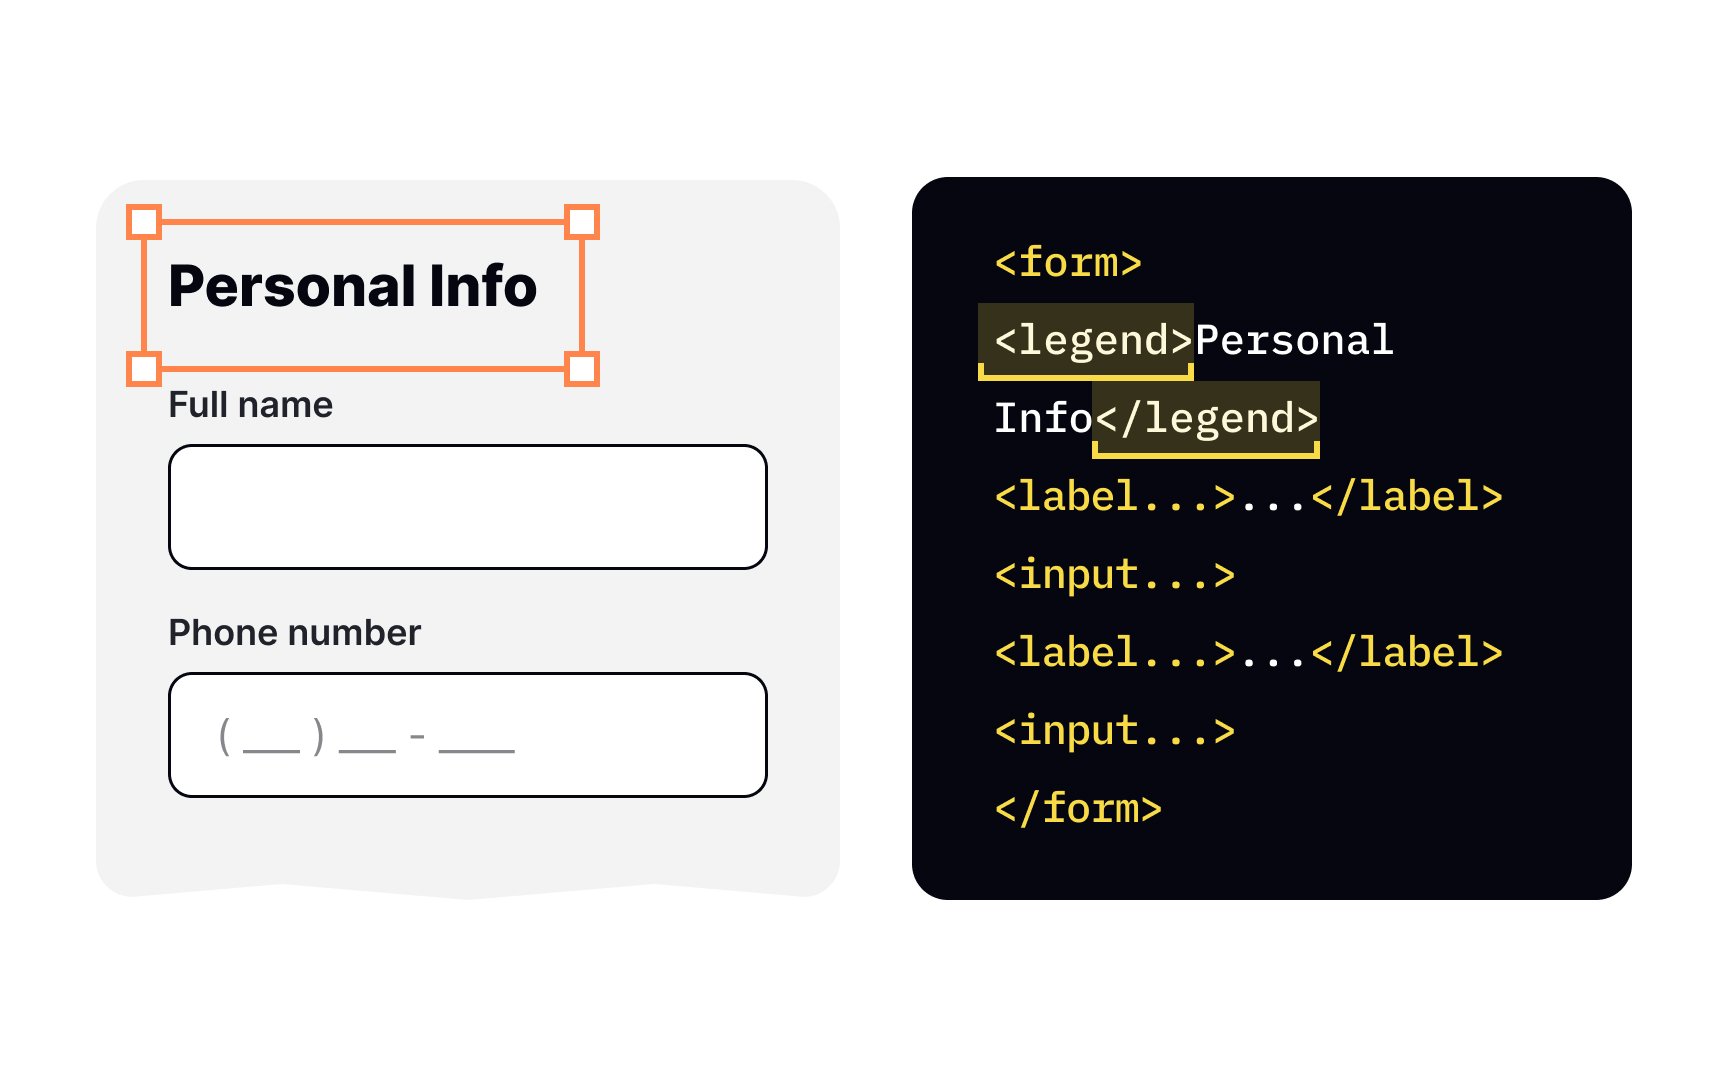
Task: Click the closing </form> tag
Action: coord(1078,809)
